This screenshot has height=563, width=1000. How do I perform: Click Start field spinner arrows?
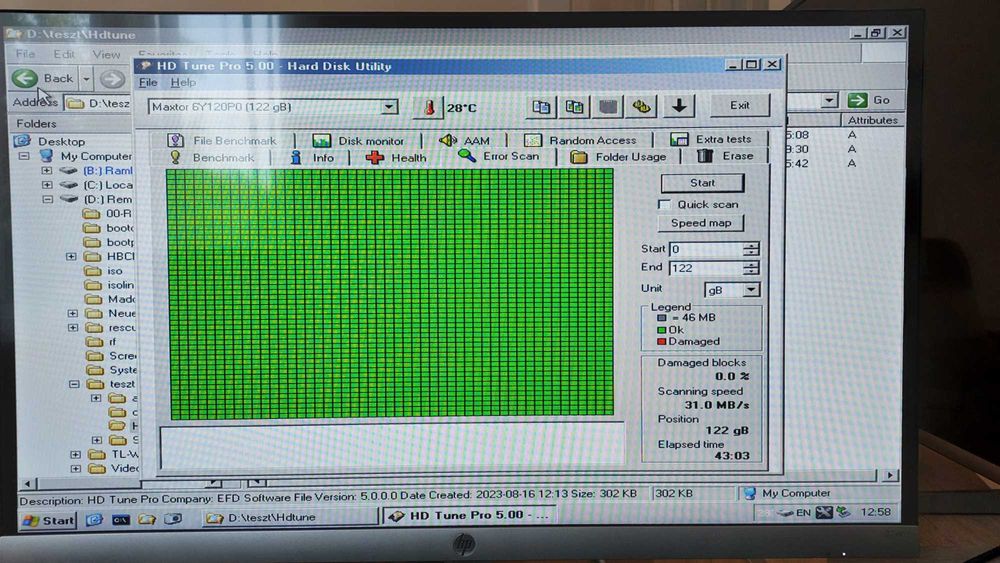751,249
